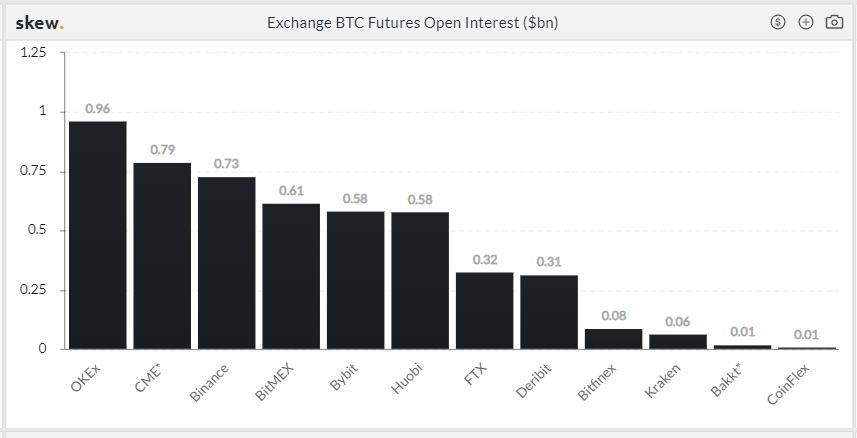Click the Binance bar

[226, 262]
